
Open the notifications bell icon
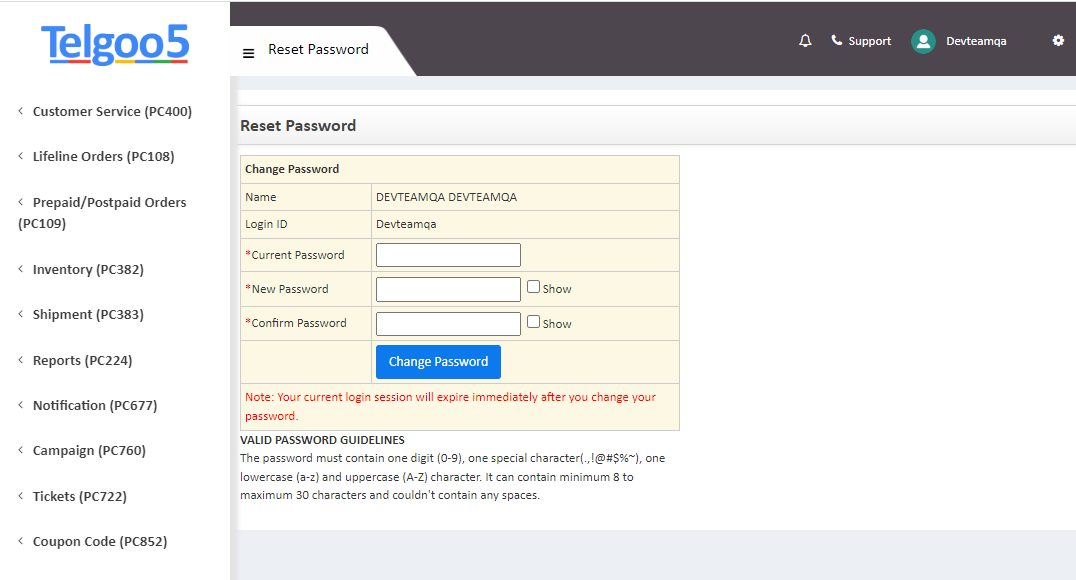pyautogui.click(x=805, y=41)
